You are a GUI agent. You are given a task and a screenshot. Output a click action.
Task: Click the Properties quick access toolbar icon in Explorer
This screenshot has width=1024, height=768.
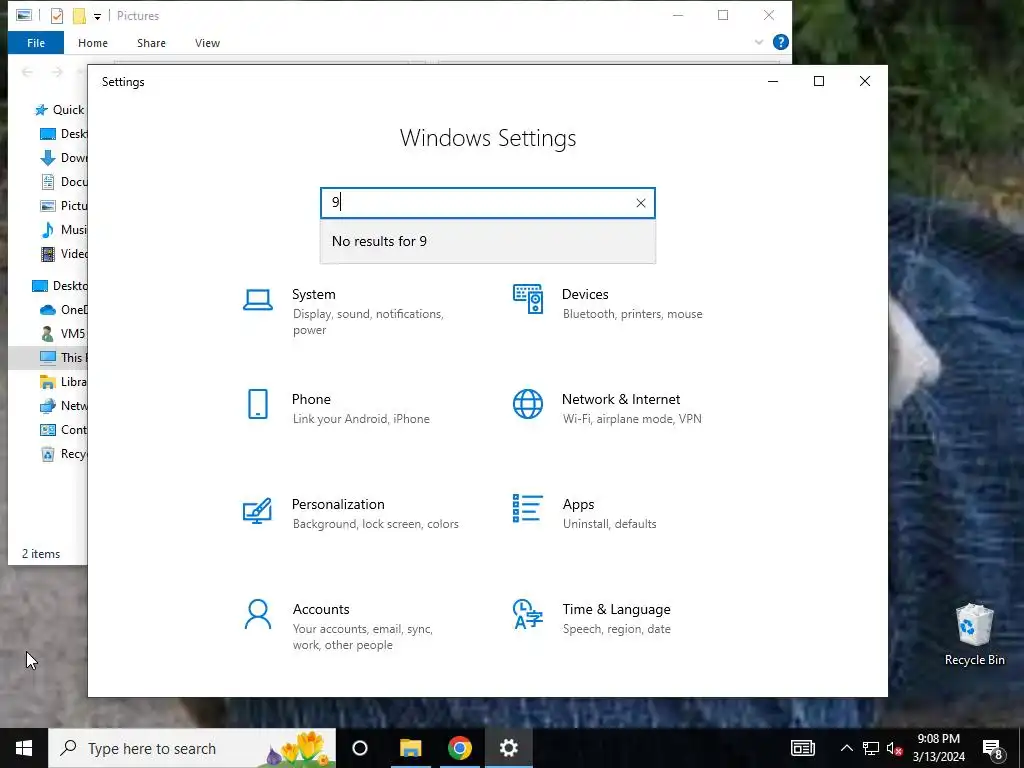[x=57, y=16]
